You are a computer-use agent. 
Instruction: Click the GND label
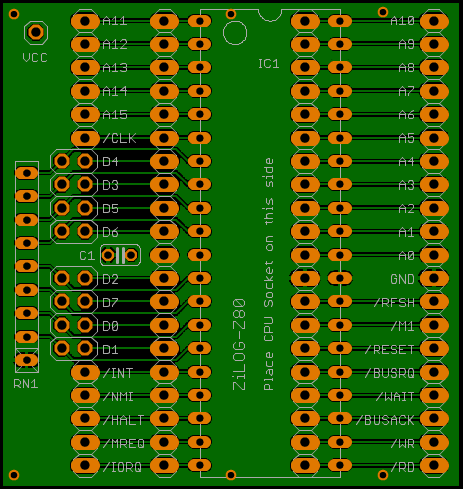click(x=402, y=279)
